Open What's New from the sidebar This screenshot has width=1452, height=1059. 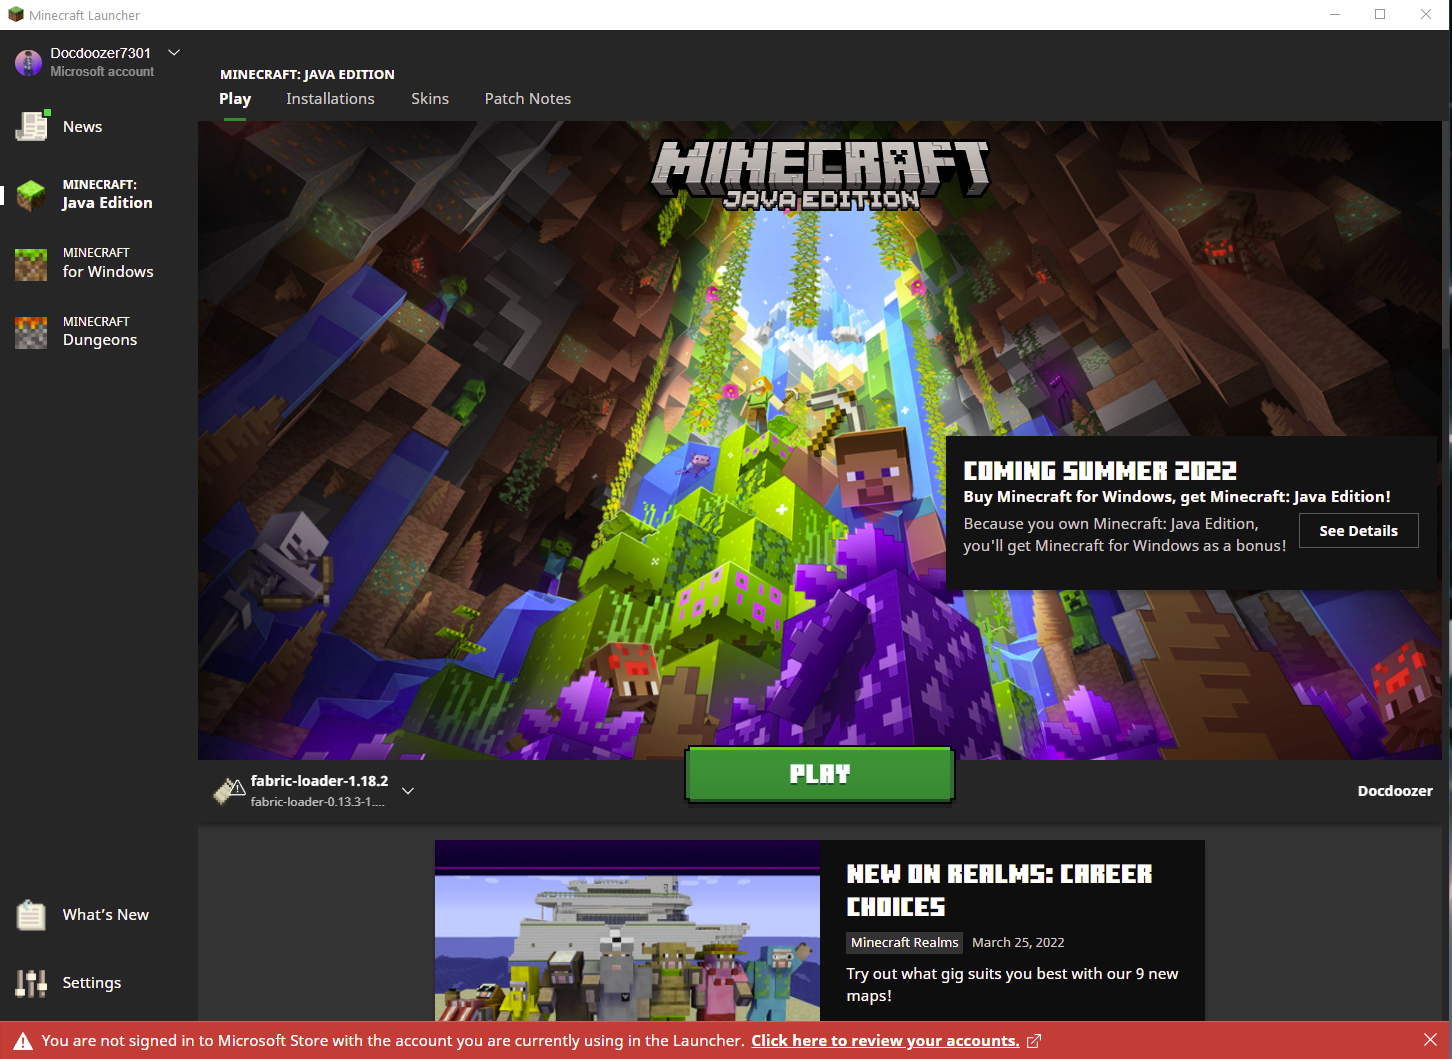click(99, 915)
